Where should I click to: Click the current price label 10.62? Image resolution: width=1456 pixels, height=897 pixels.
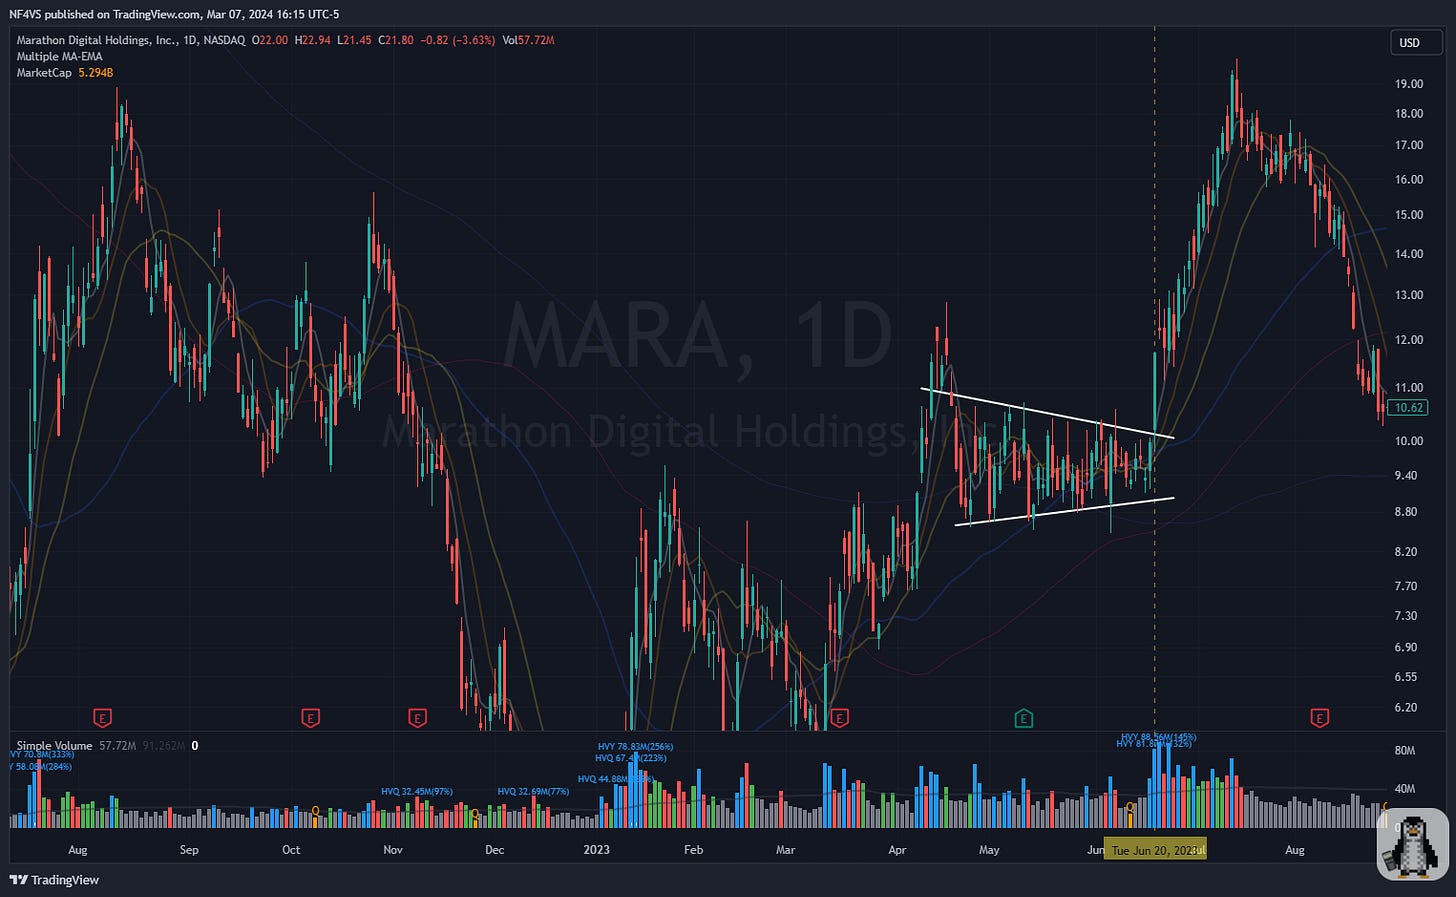[1408, 407]
